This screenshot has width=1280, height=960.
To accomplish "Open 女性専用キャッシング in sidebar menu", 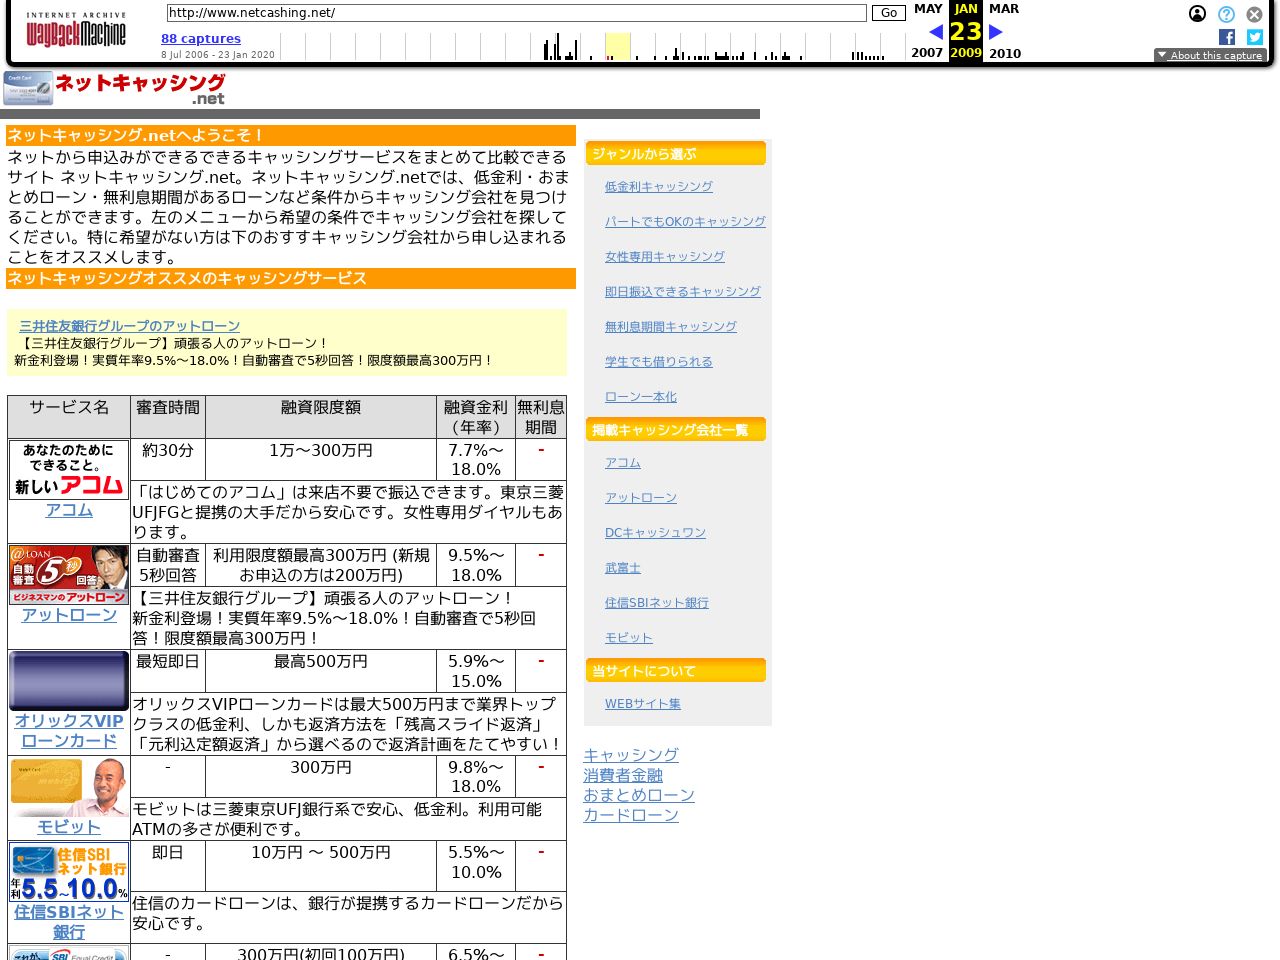I will click(664, 257).
